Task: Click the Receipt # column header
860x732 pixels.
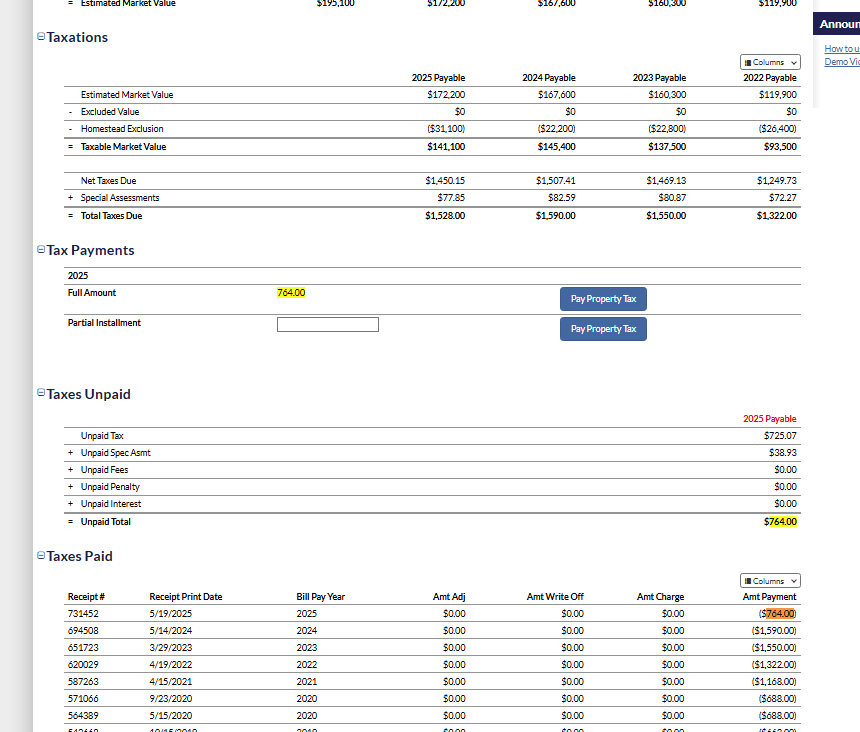Action: tap(87, 597)
